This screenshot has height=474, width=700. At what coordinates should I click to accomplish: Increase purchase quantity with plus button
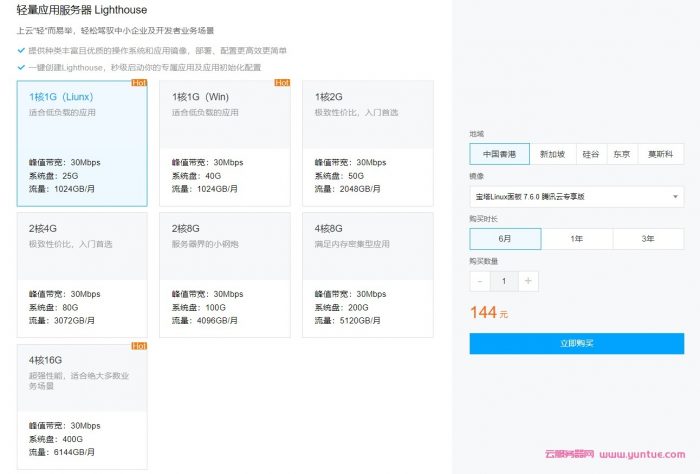[528, 282]
